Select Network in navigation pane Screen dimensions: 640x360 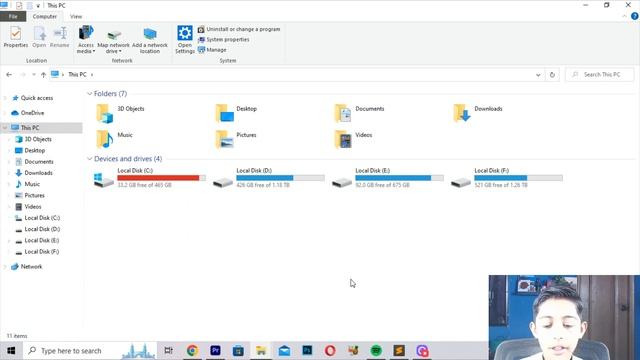tap(31, 267)
